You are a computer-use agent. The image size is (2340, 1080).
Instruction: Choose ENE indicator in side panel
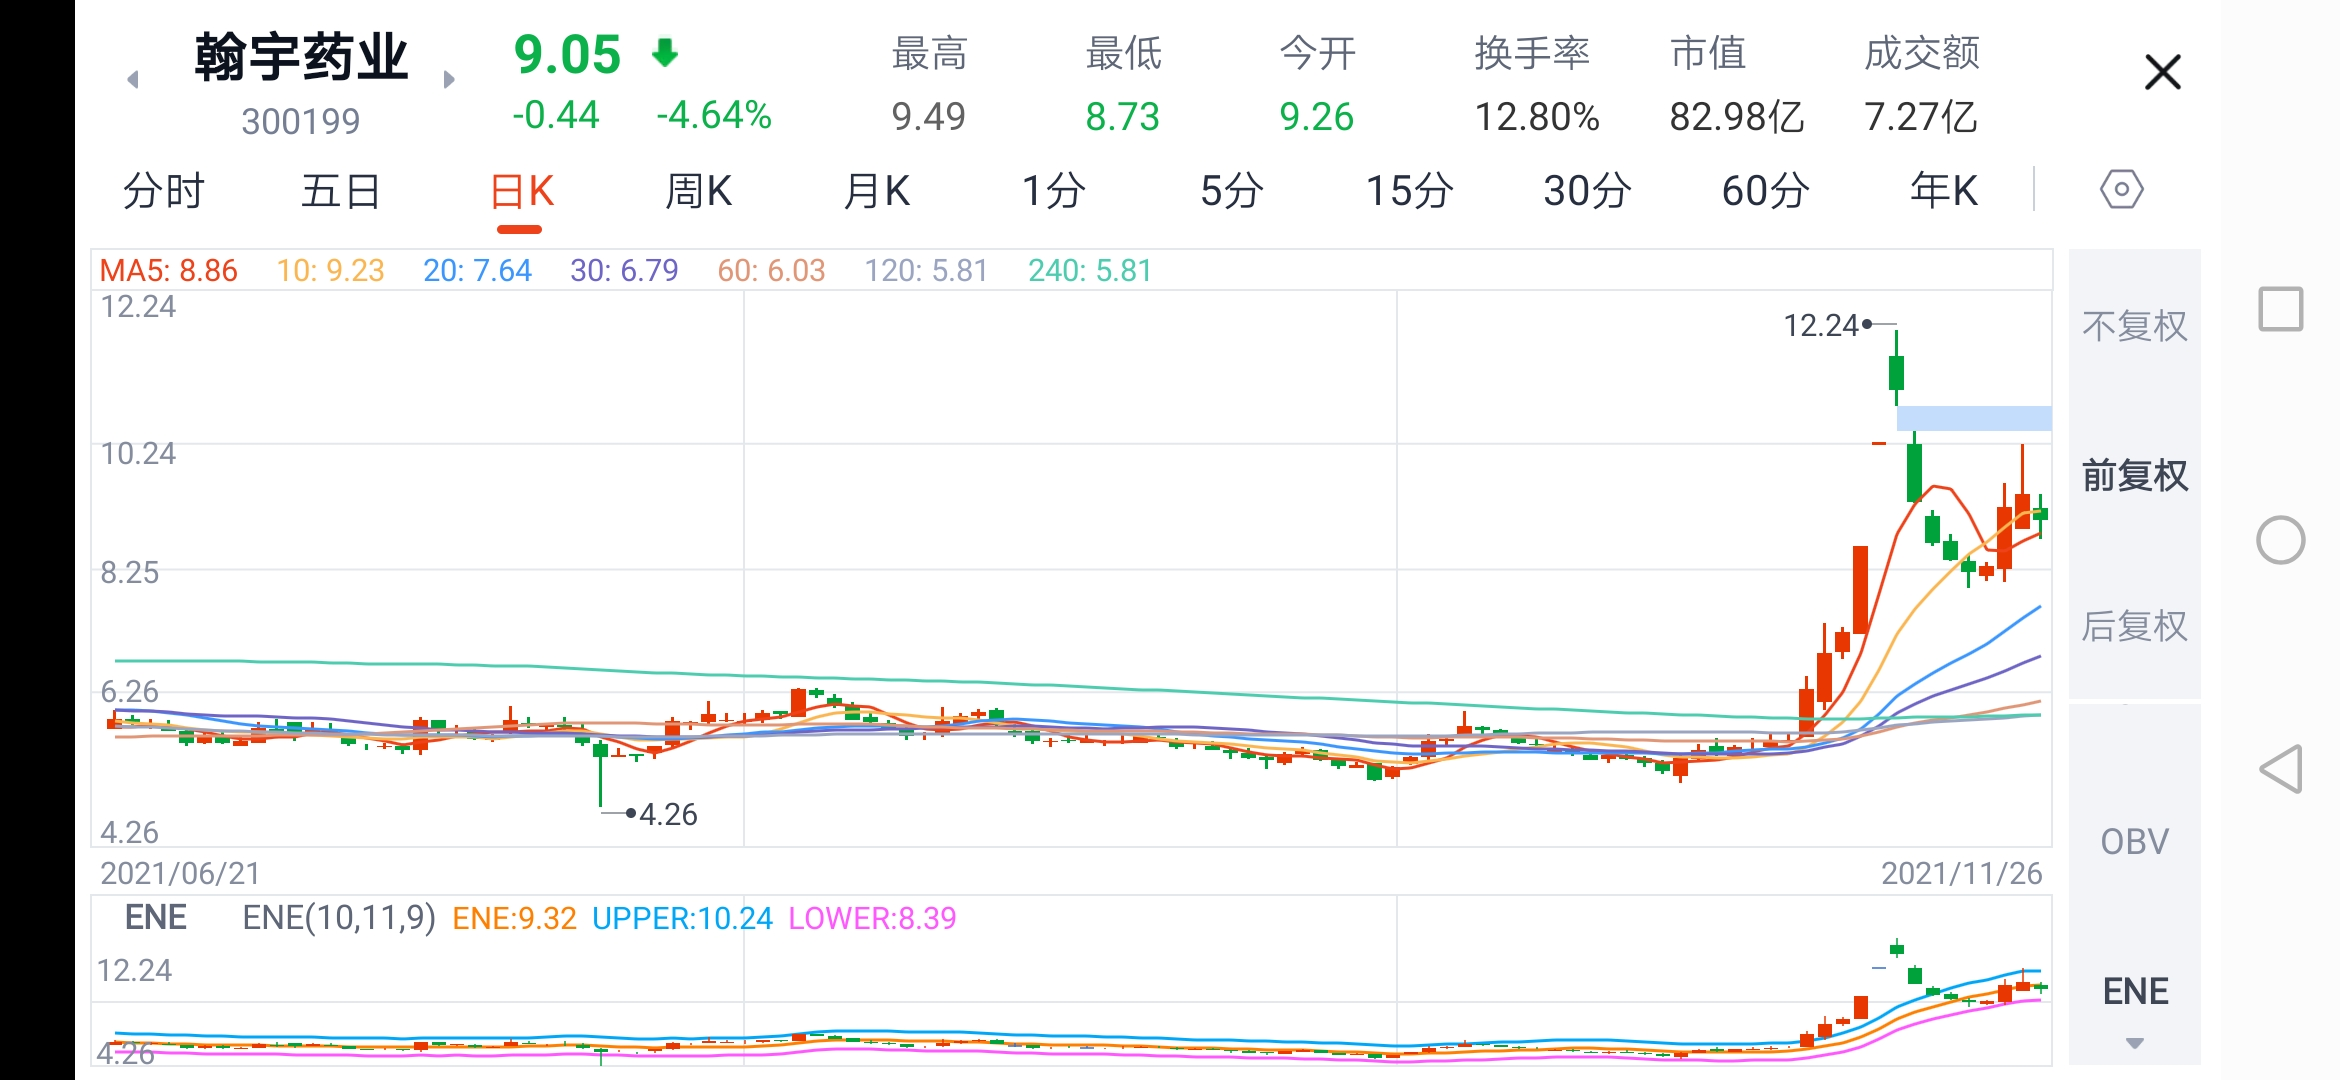[x=2135, y=991]
